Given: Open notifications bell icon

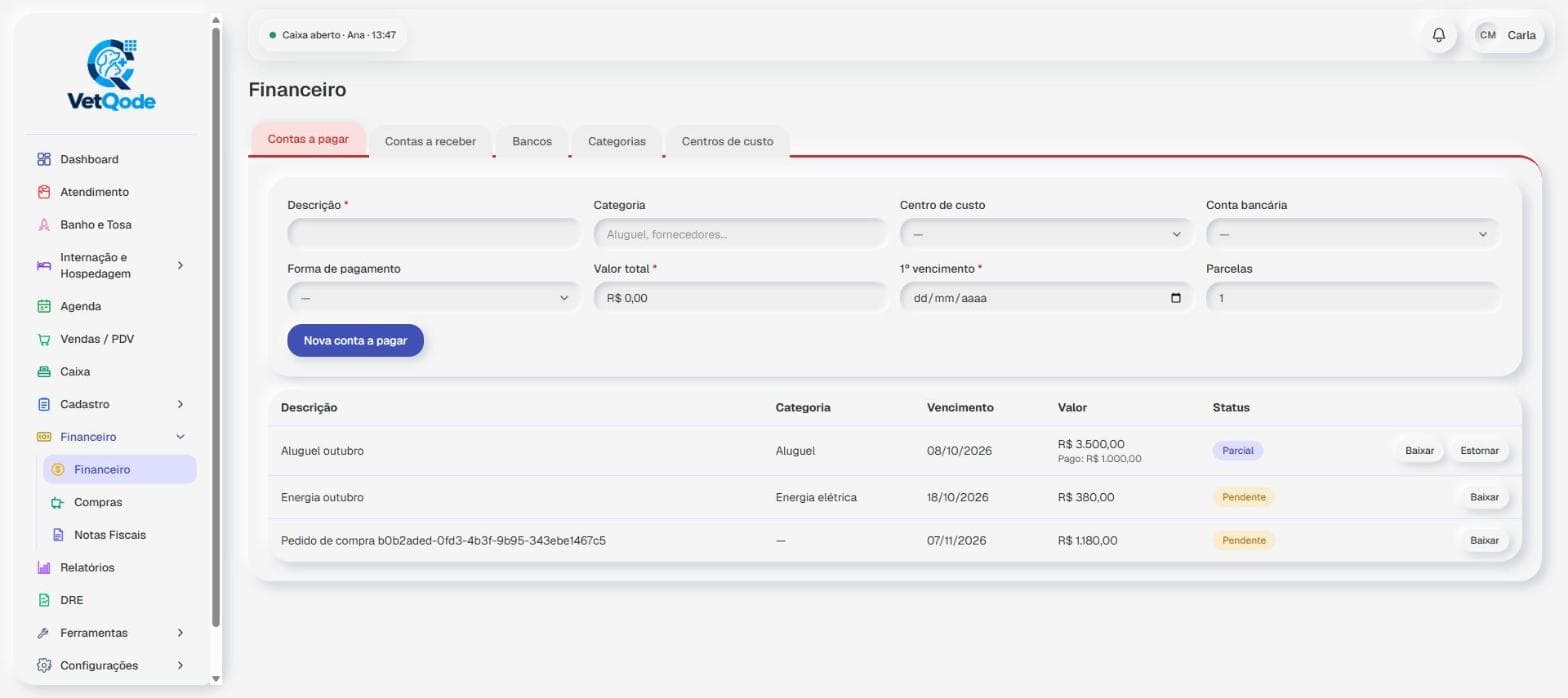Looking at the screenshot, I should coord(1439,35).
